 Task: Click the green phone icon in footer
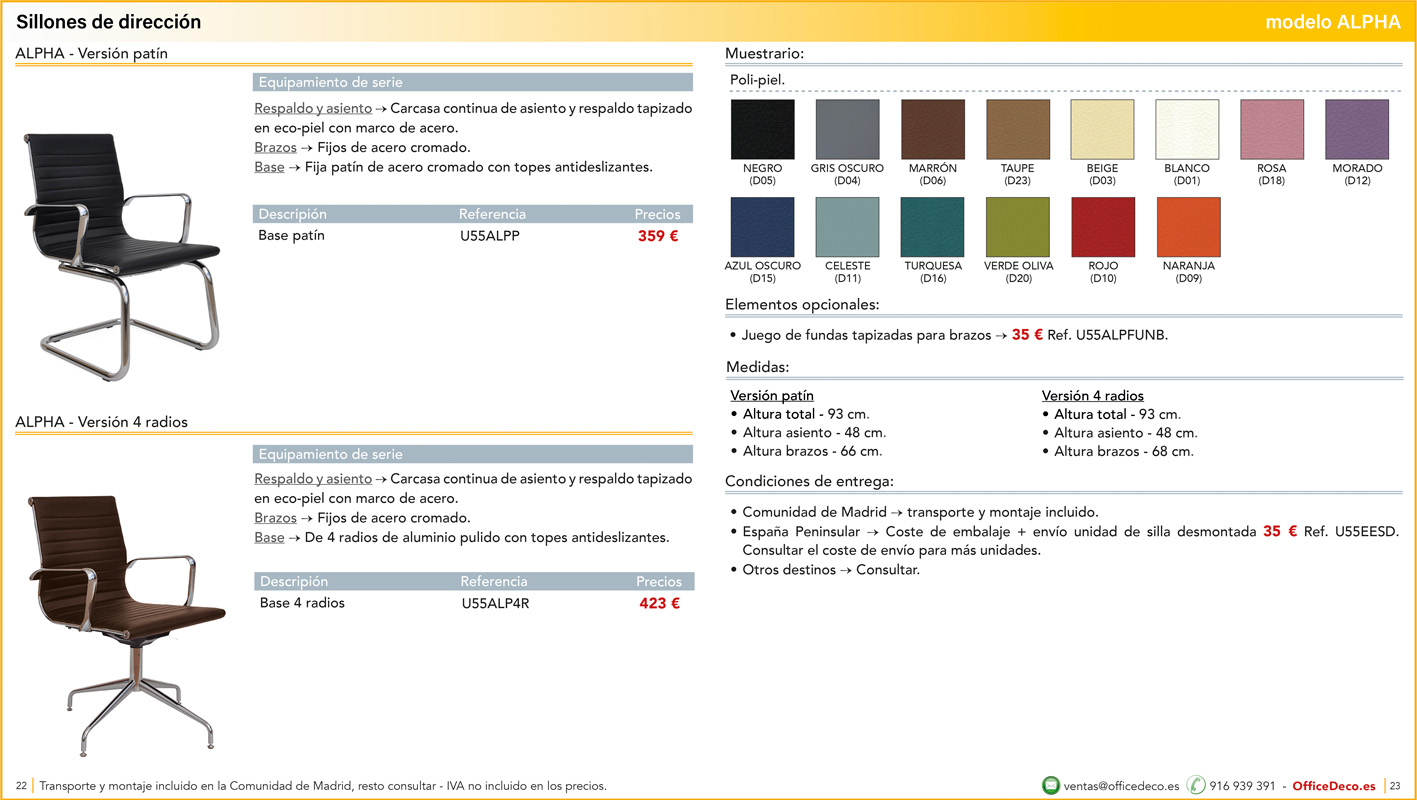pyautogui.click(x=1196, y=785)
